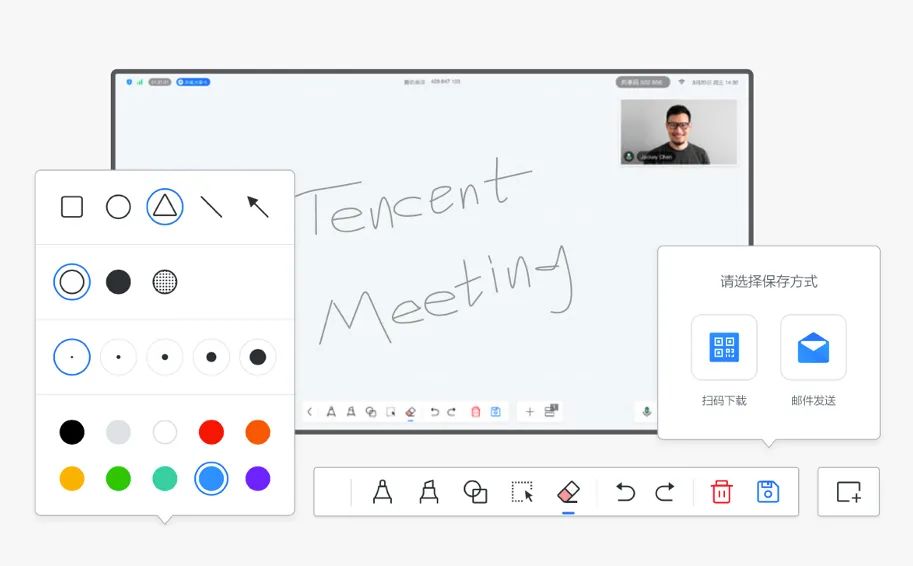The image size is (913, 566).
Task: Click the meeting number at top center
Action: point(445,82)
